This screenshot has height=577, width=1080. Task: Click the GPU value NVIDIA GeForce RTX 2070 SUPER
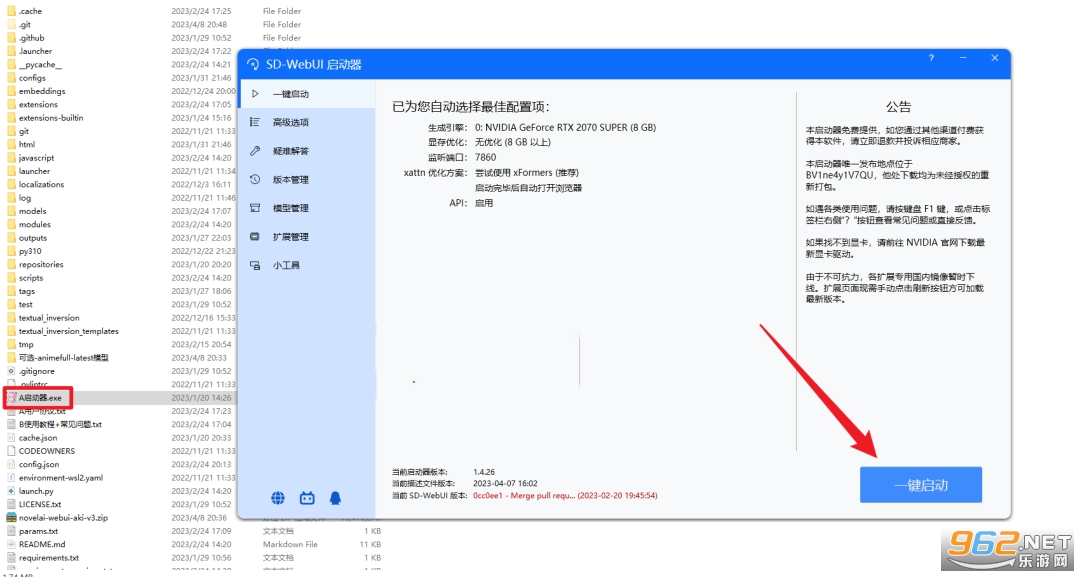(x=565, y=127)
